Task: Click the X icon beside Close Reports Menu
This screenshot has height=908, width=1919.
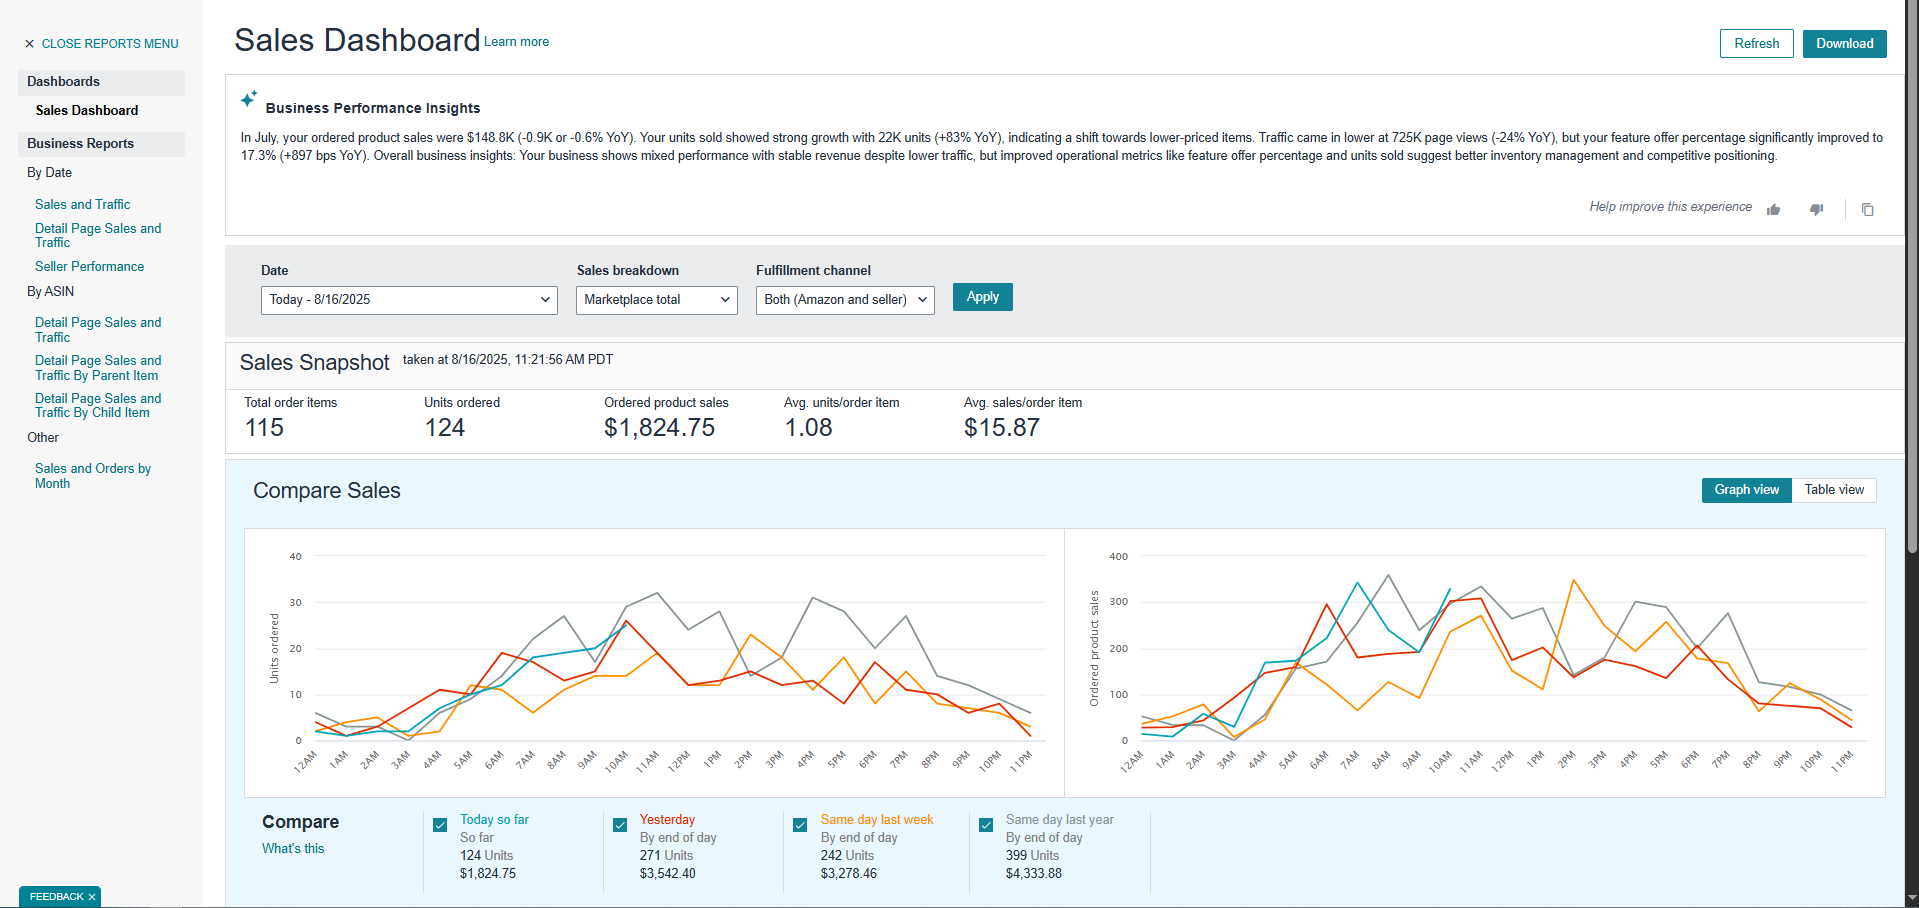Action: click(29, 44)
